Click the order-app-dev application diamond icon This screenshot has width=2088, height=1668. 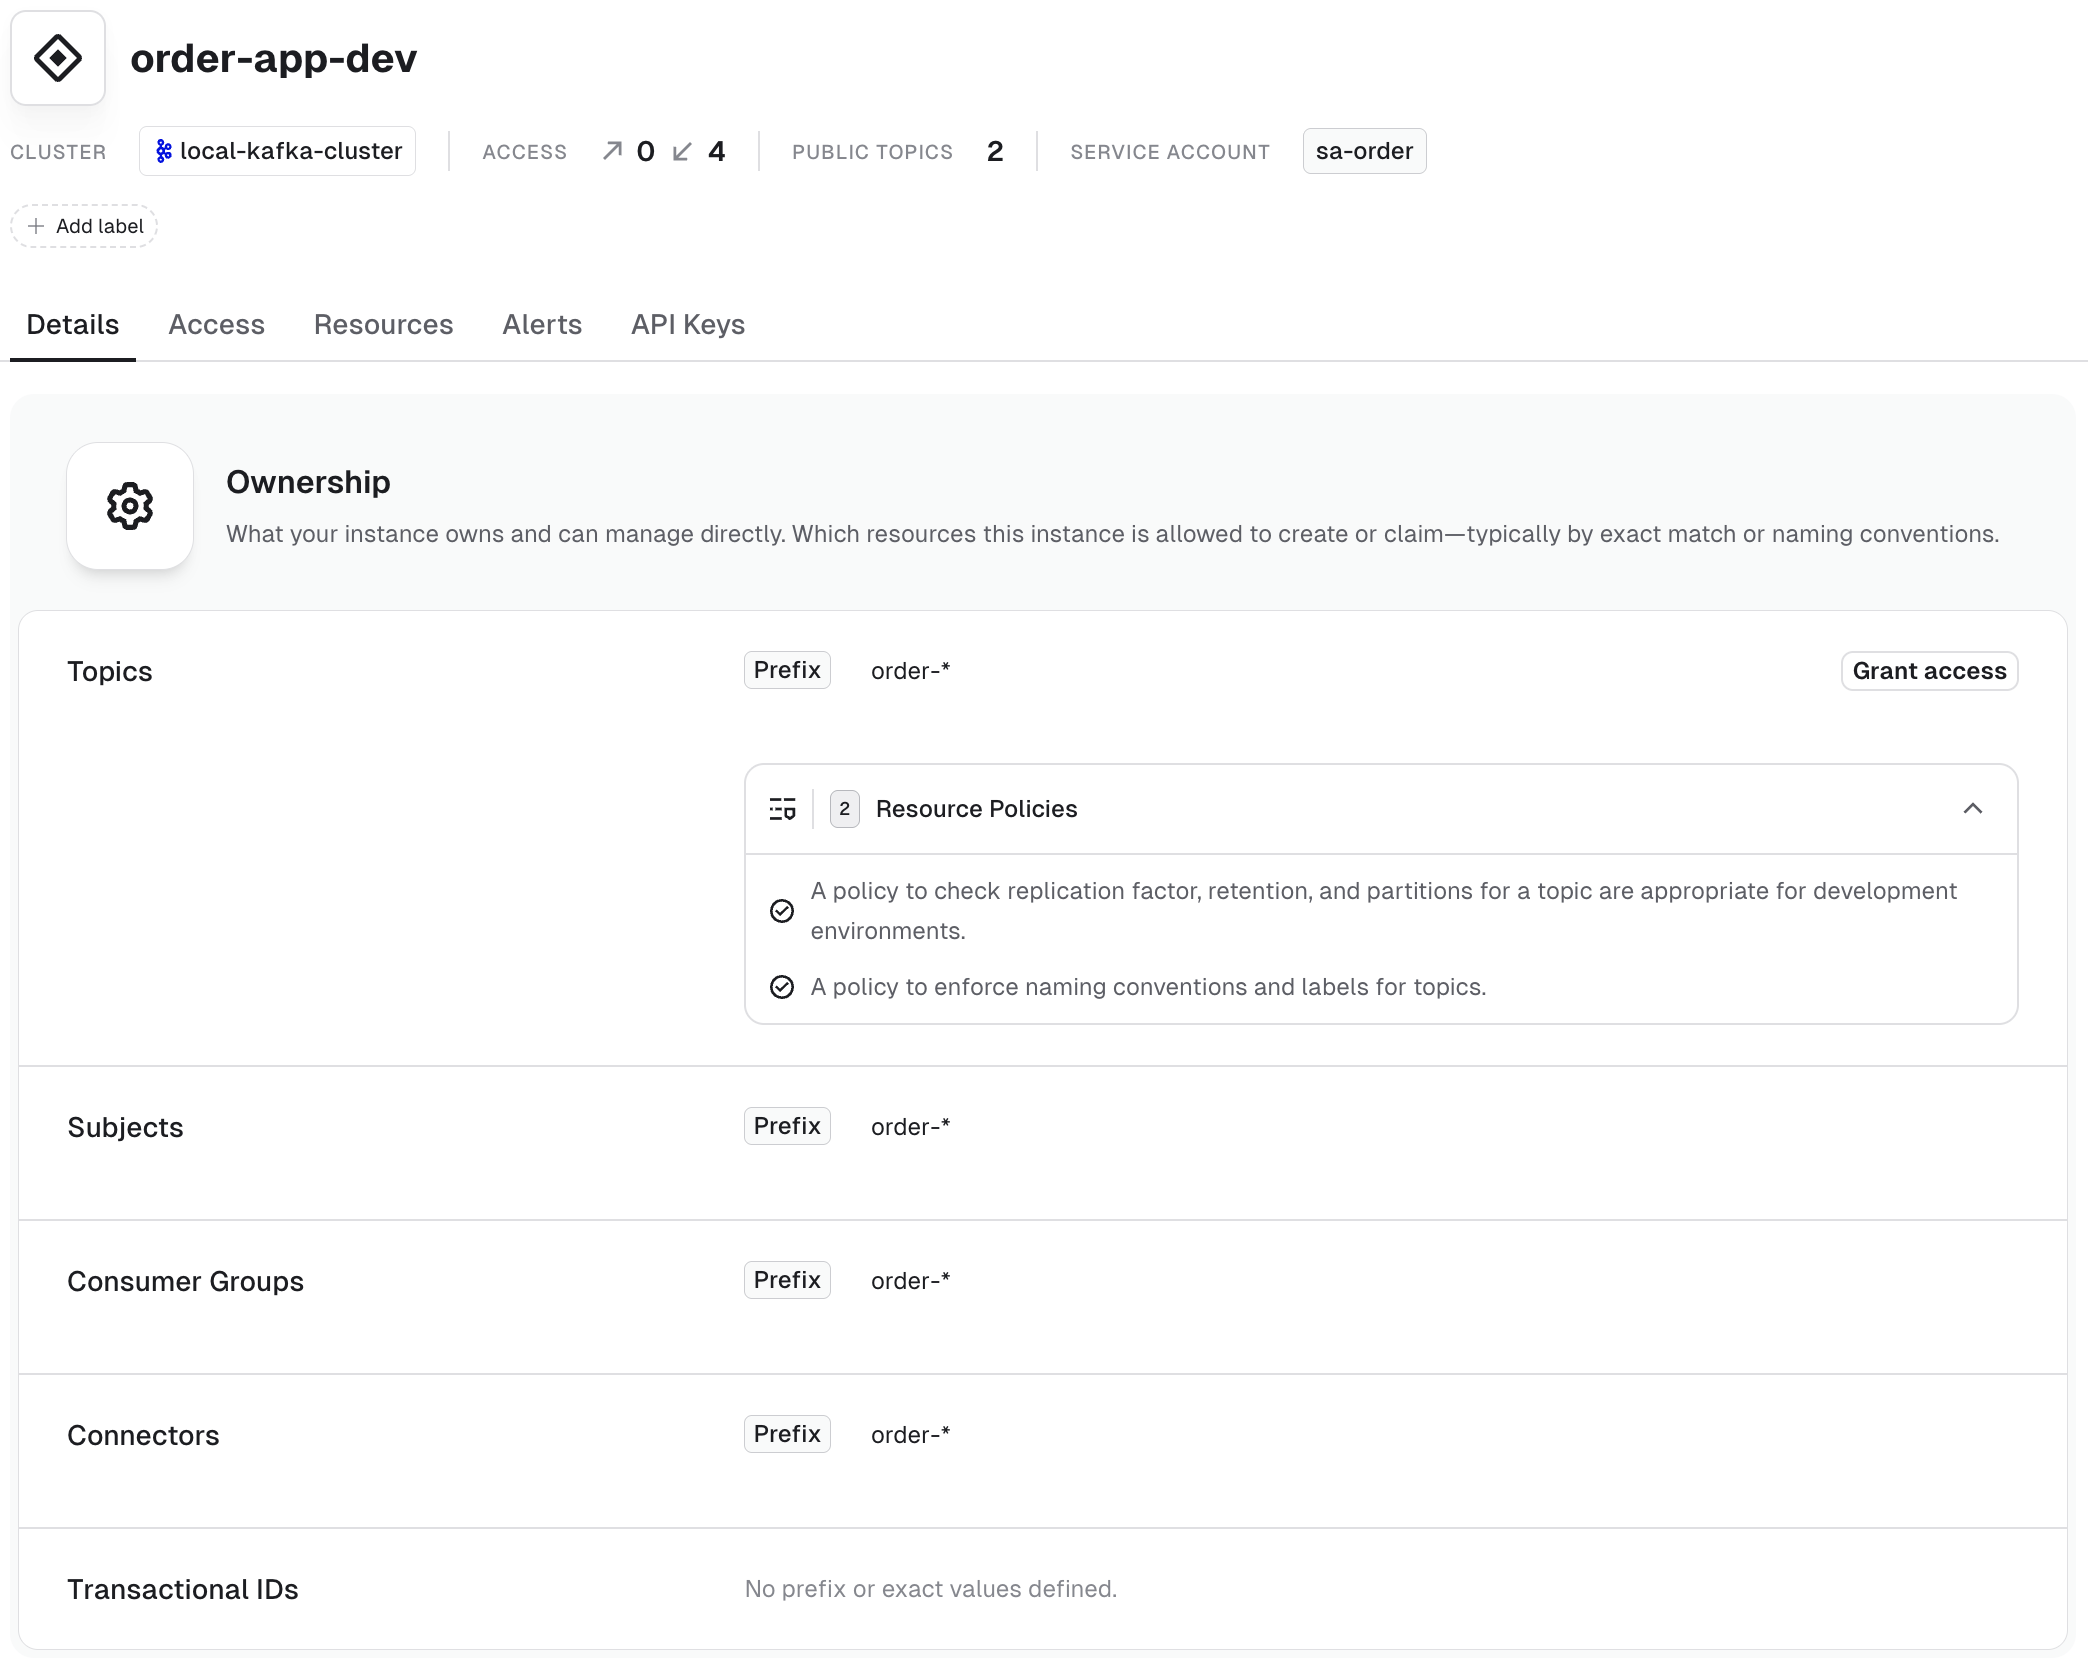[x=58, y=58]
